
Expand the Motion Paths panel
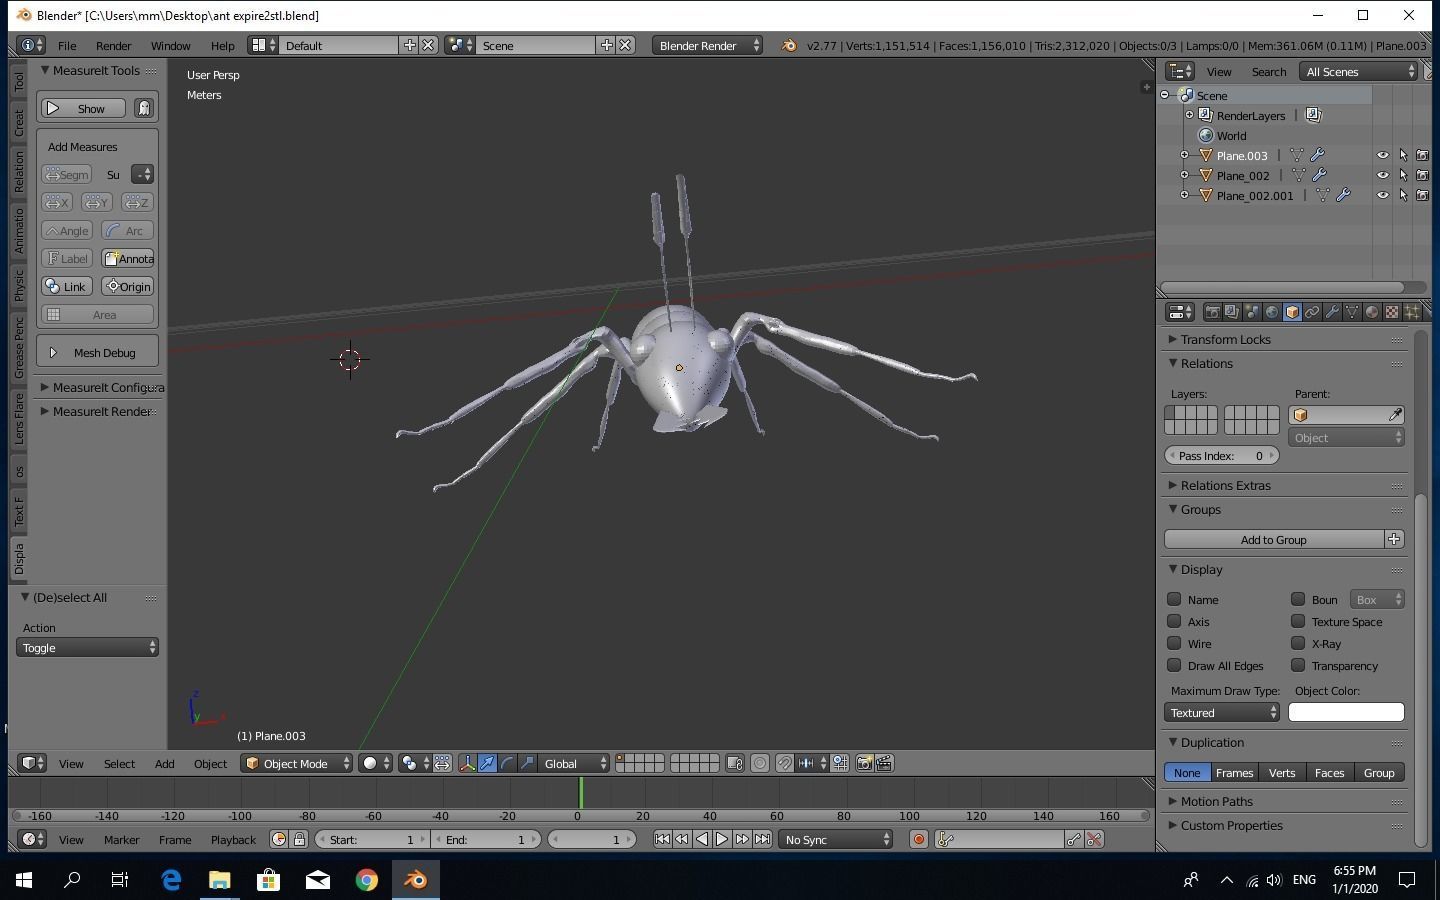click(x=1216, y=801)
